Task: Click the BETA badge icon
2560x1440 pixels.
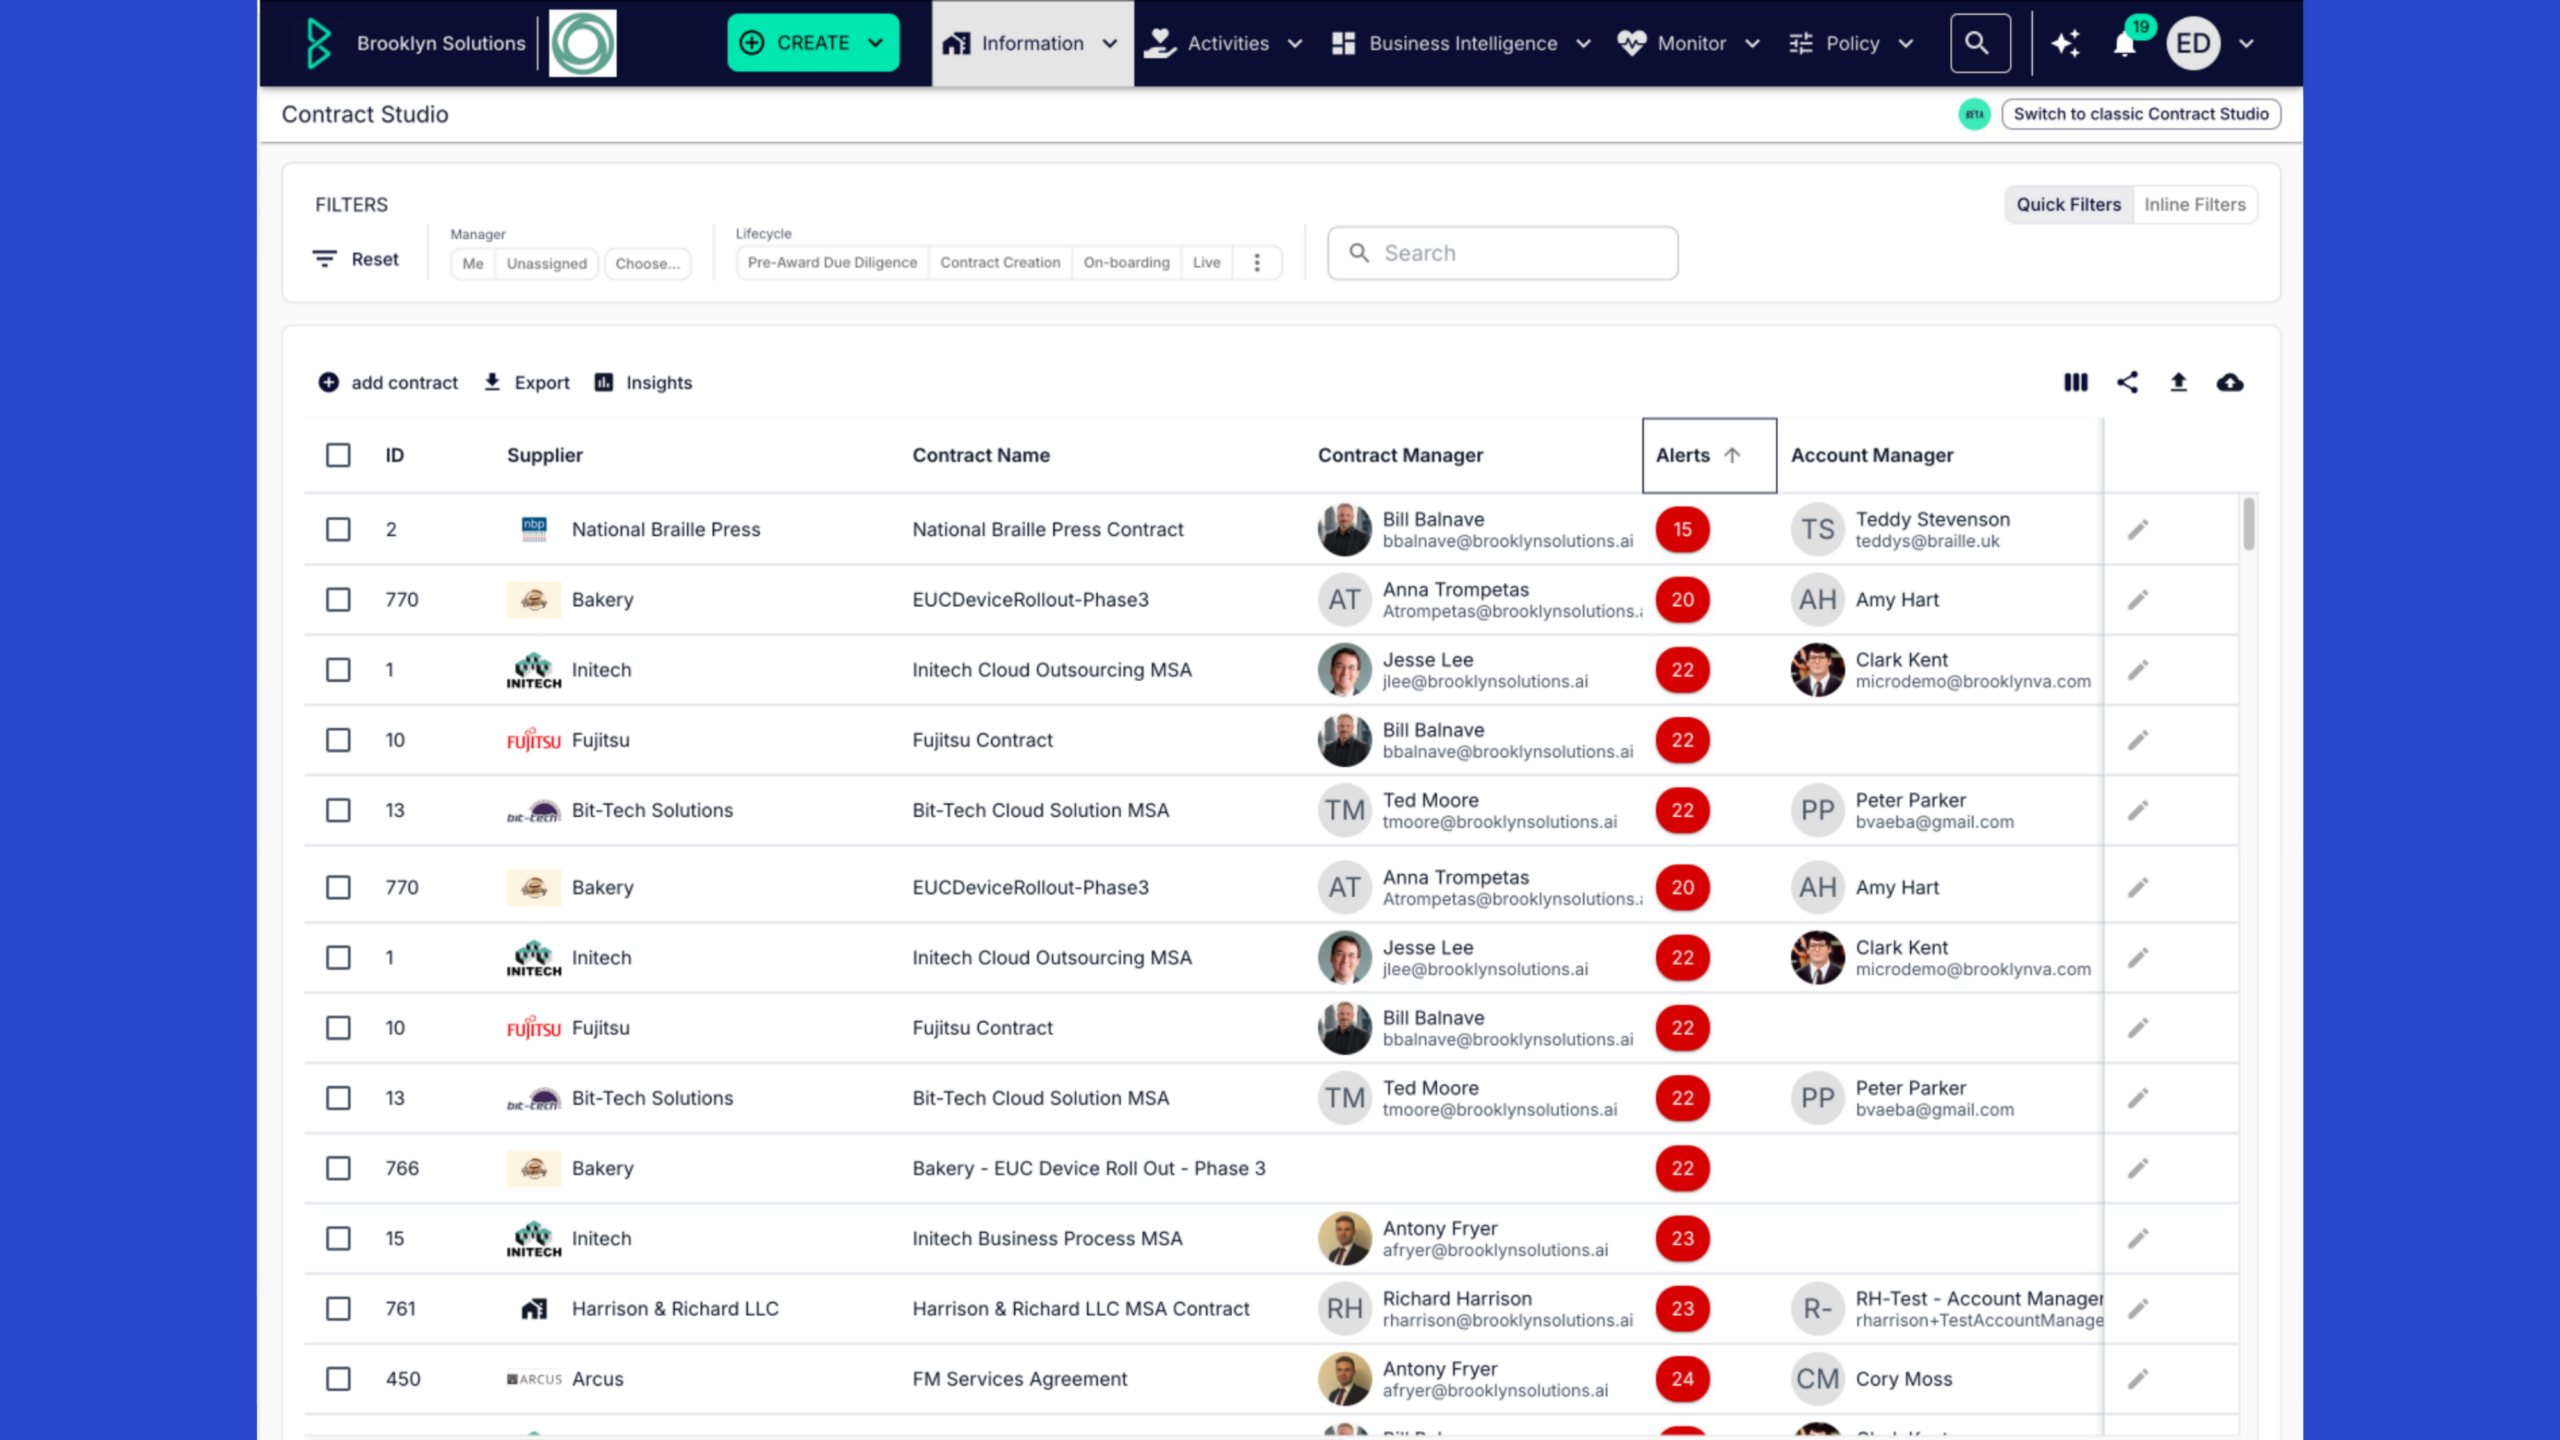Action: [x=1974, y=114]
